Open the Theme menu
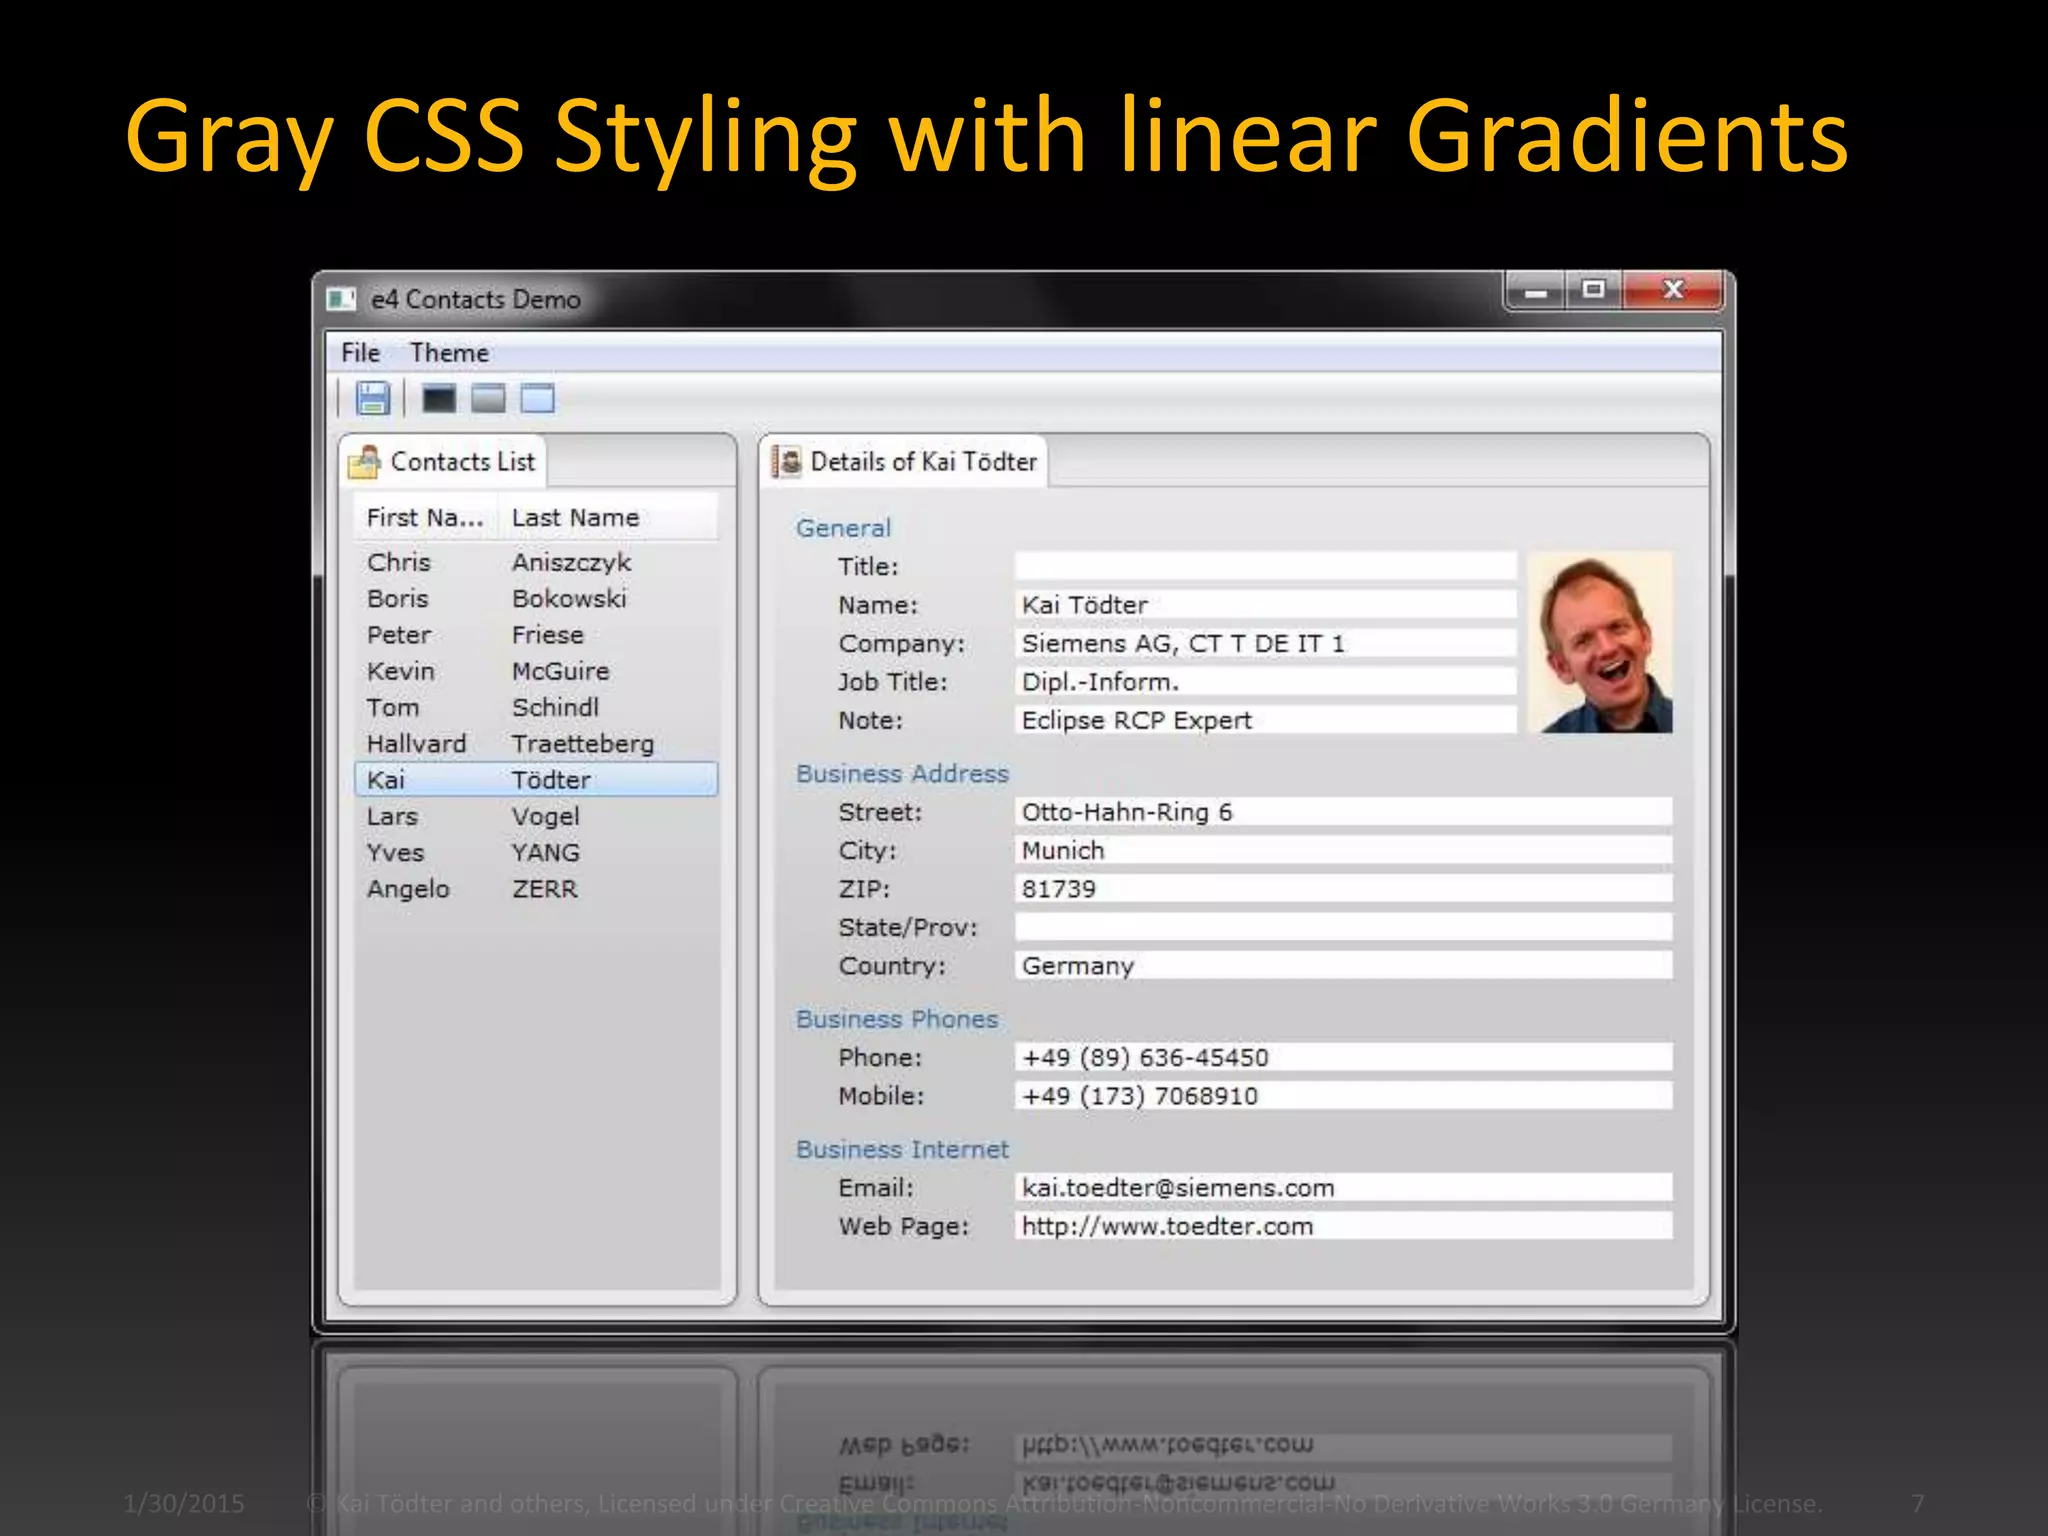 449,353
